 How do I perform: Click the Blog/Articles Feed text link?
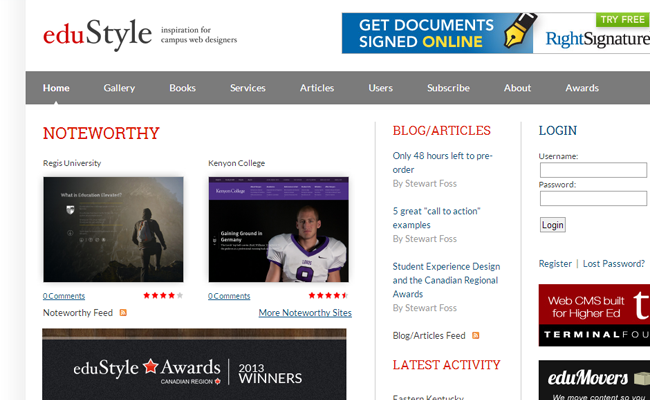[429, 336]
